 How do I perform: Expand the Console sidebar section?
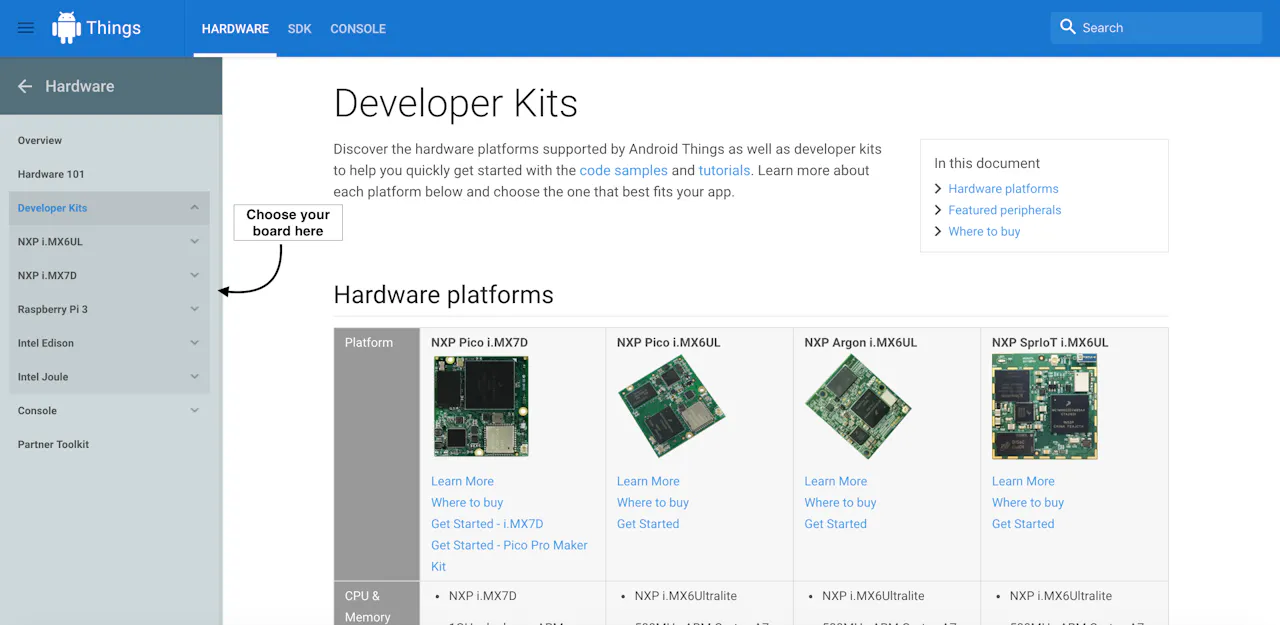[194, 410]
